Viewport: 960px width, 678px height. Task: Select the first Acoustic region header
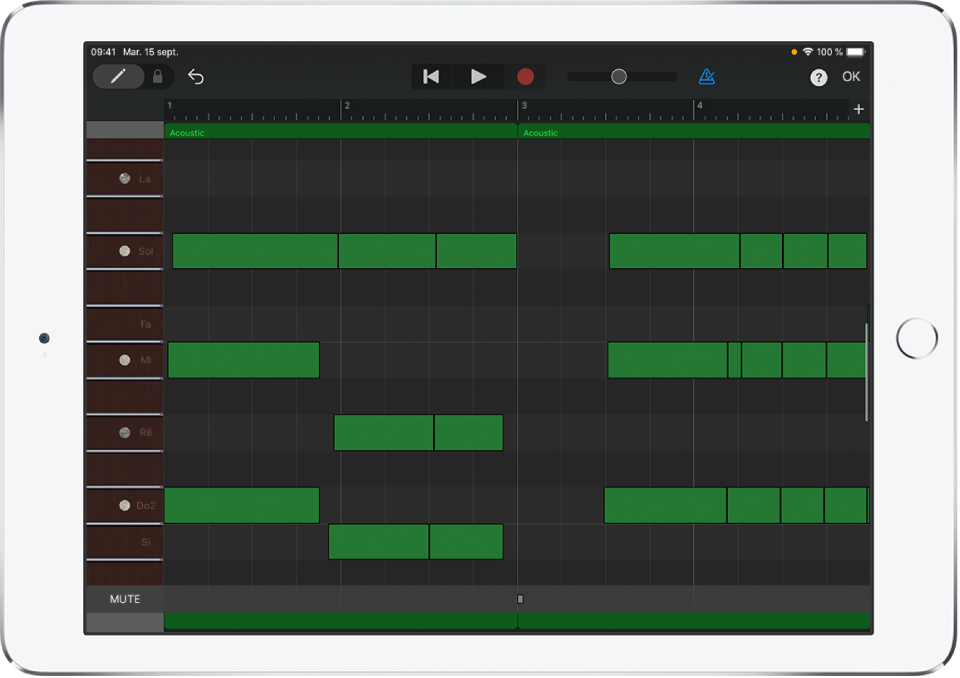click(x=340, y=132)
